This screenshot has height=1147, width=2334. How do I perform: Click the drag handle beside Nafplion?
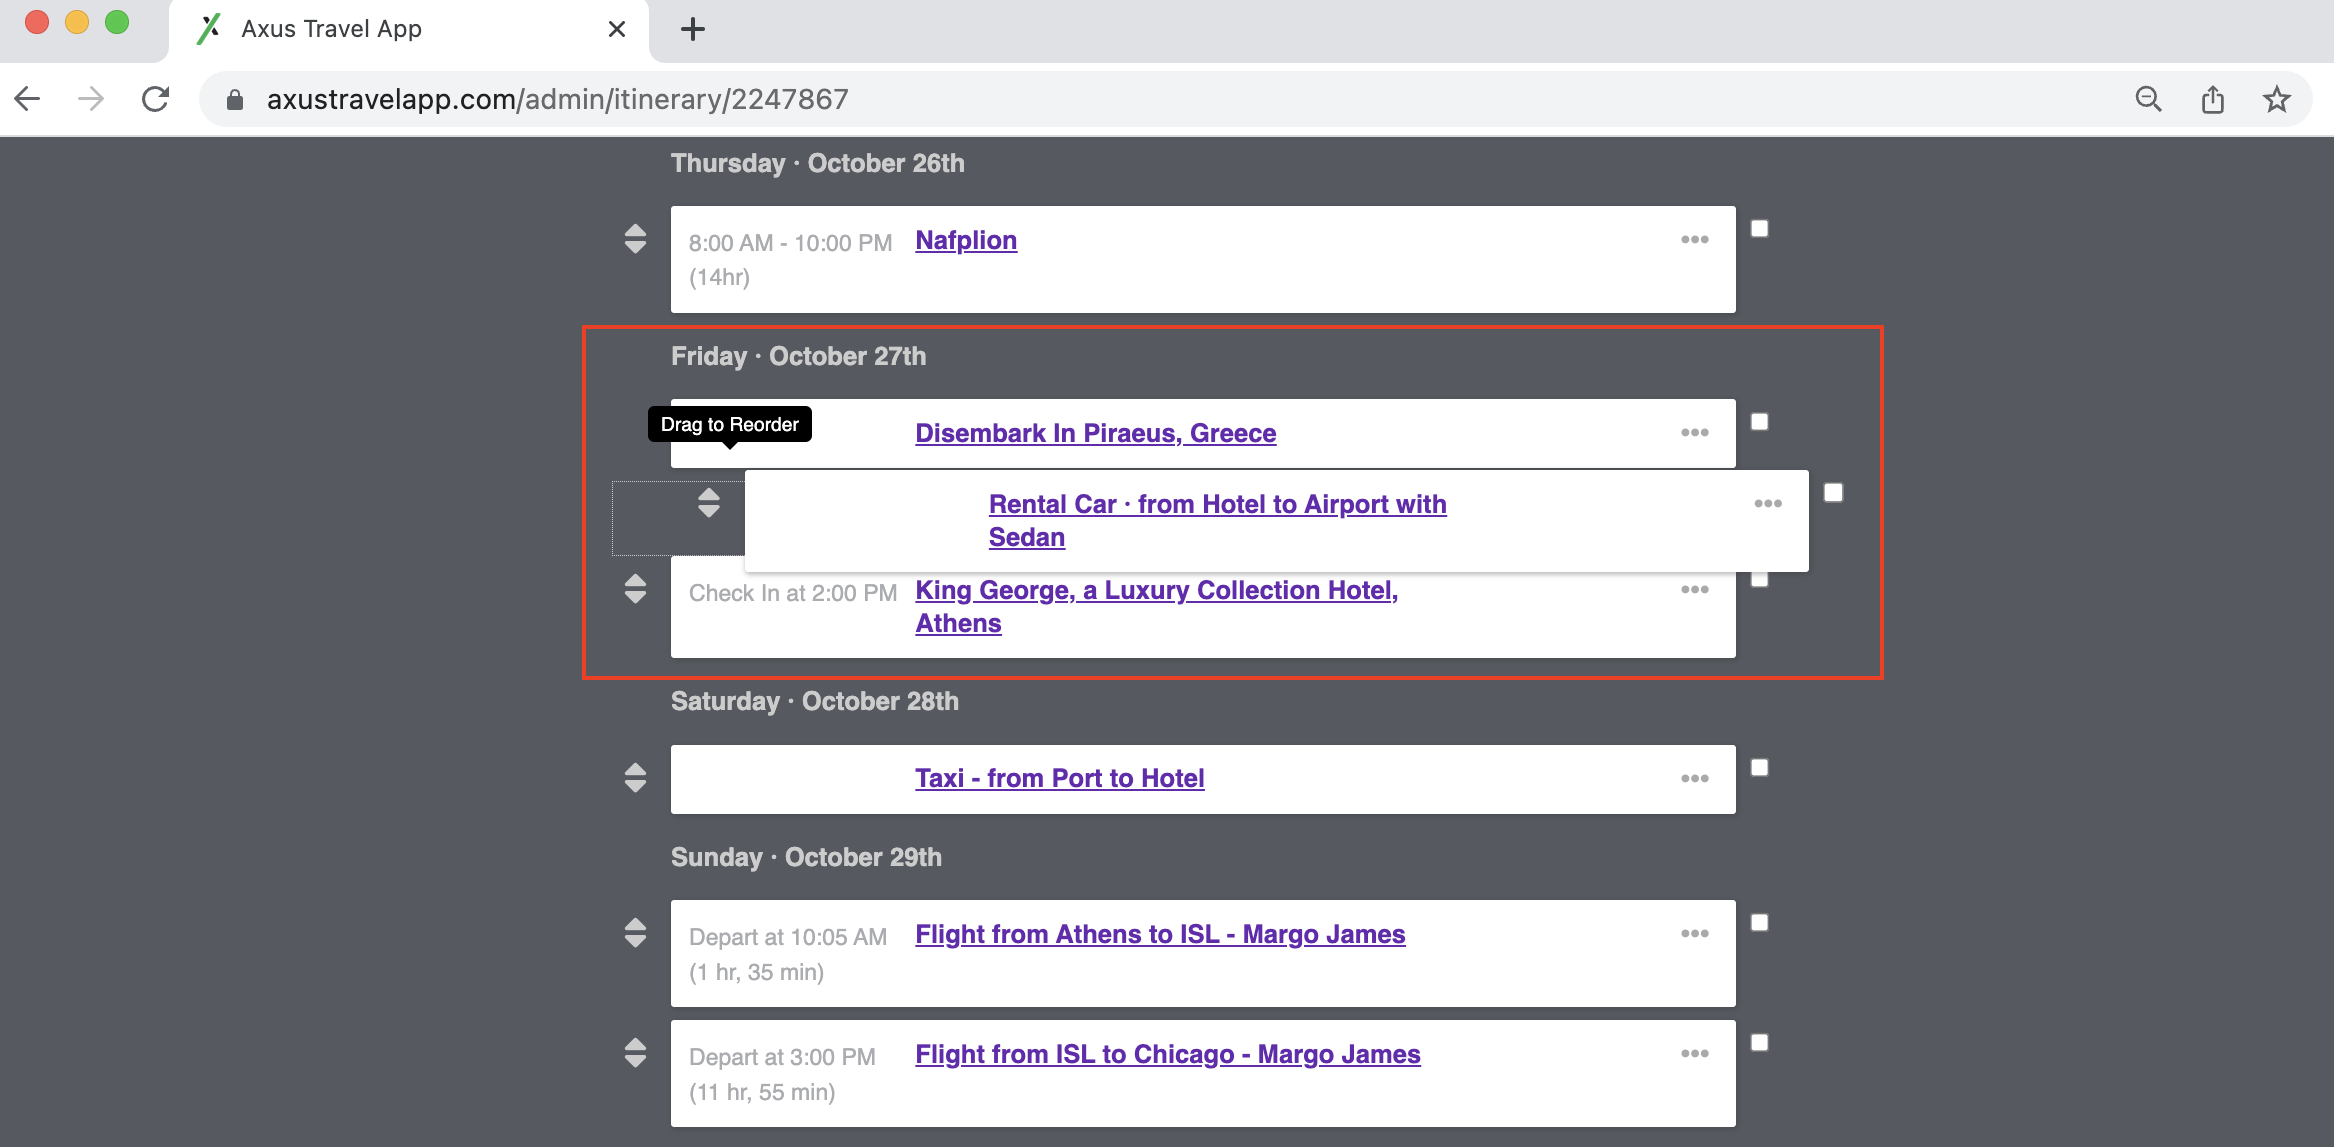point(636,241)
